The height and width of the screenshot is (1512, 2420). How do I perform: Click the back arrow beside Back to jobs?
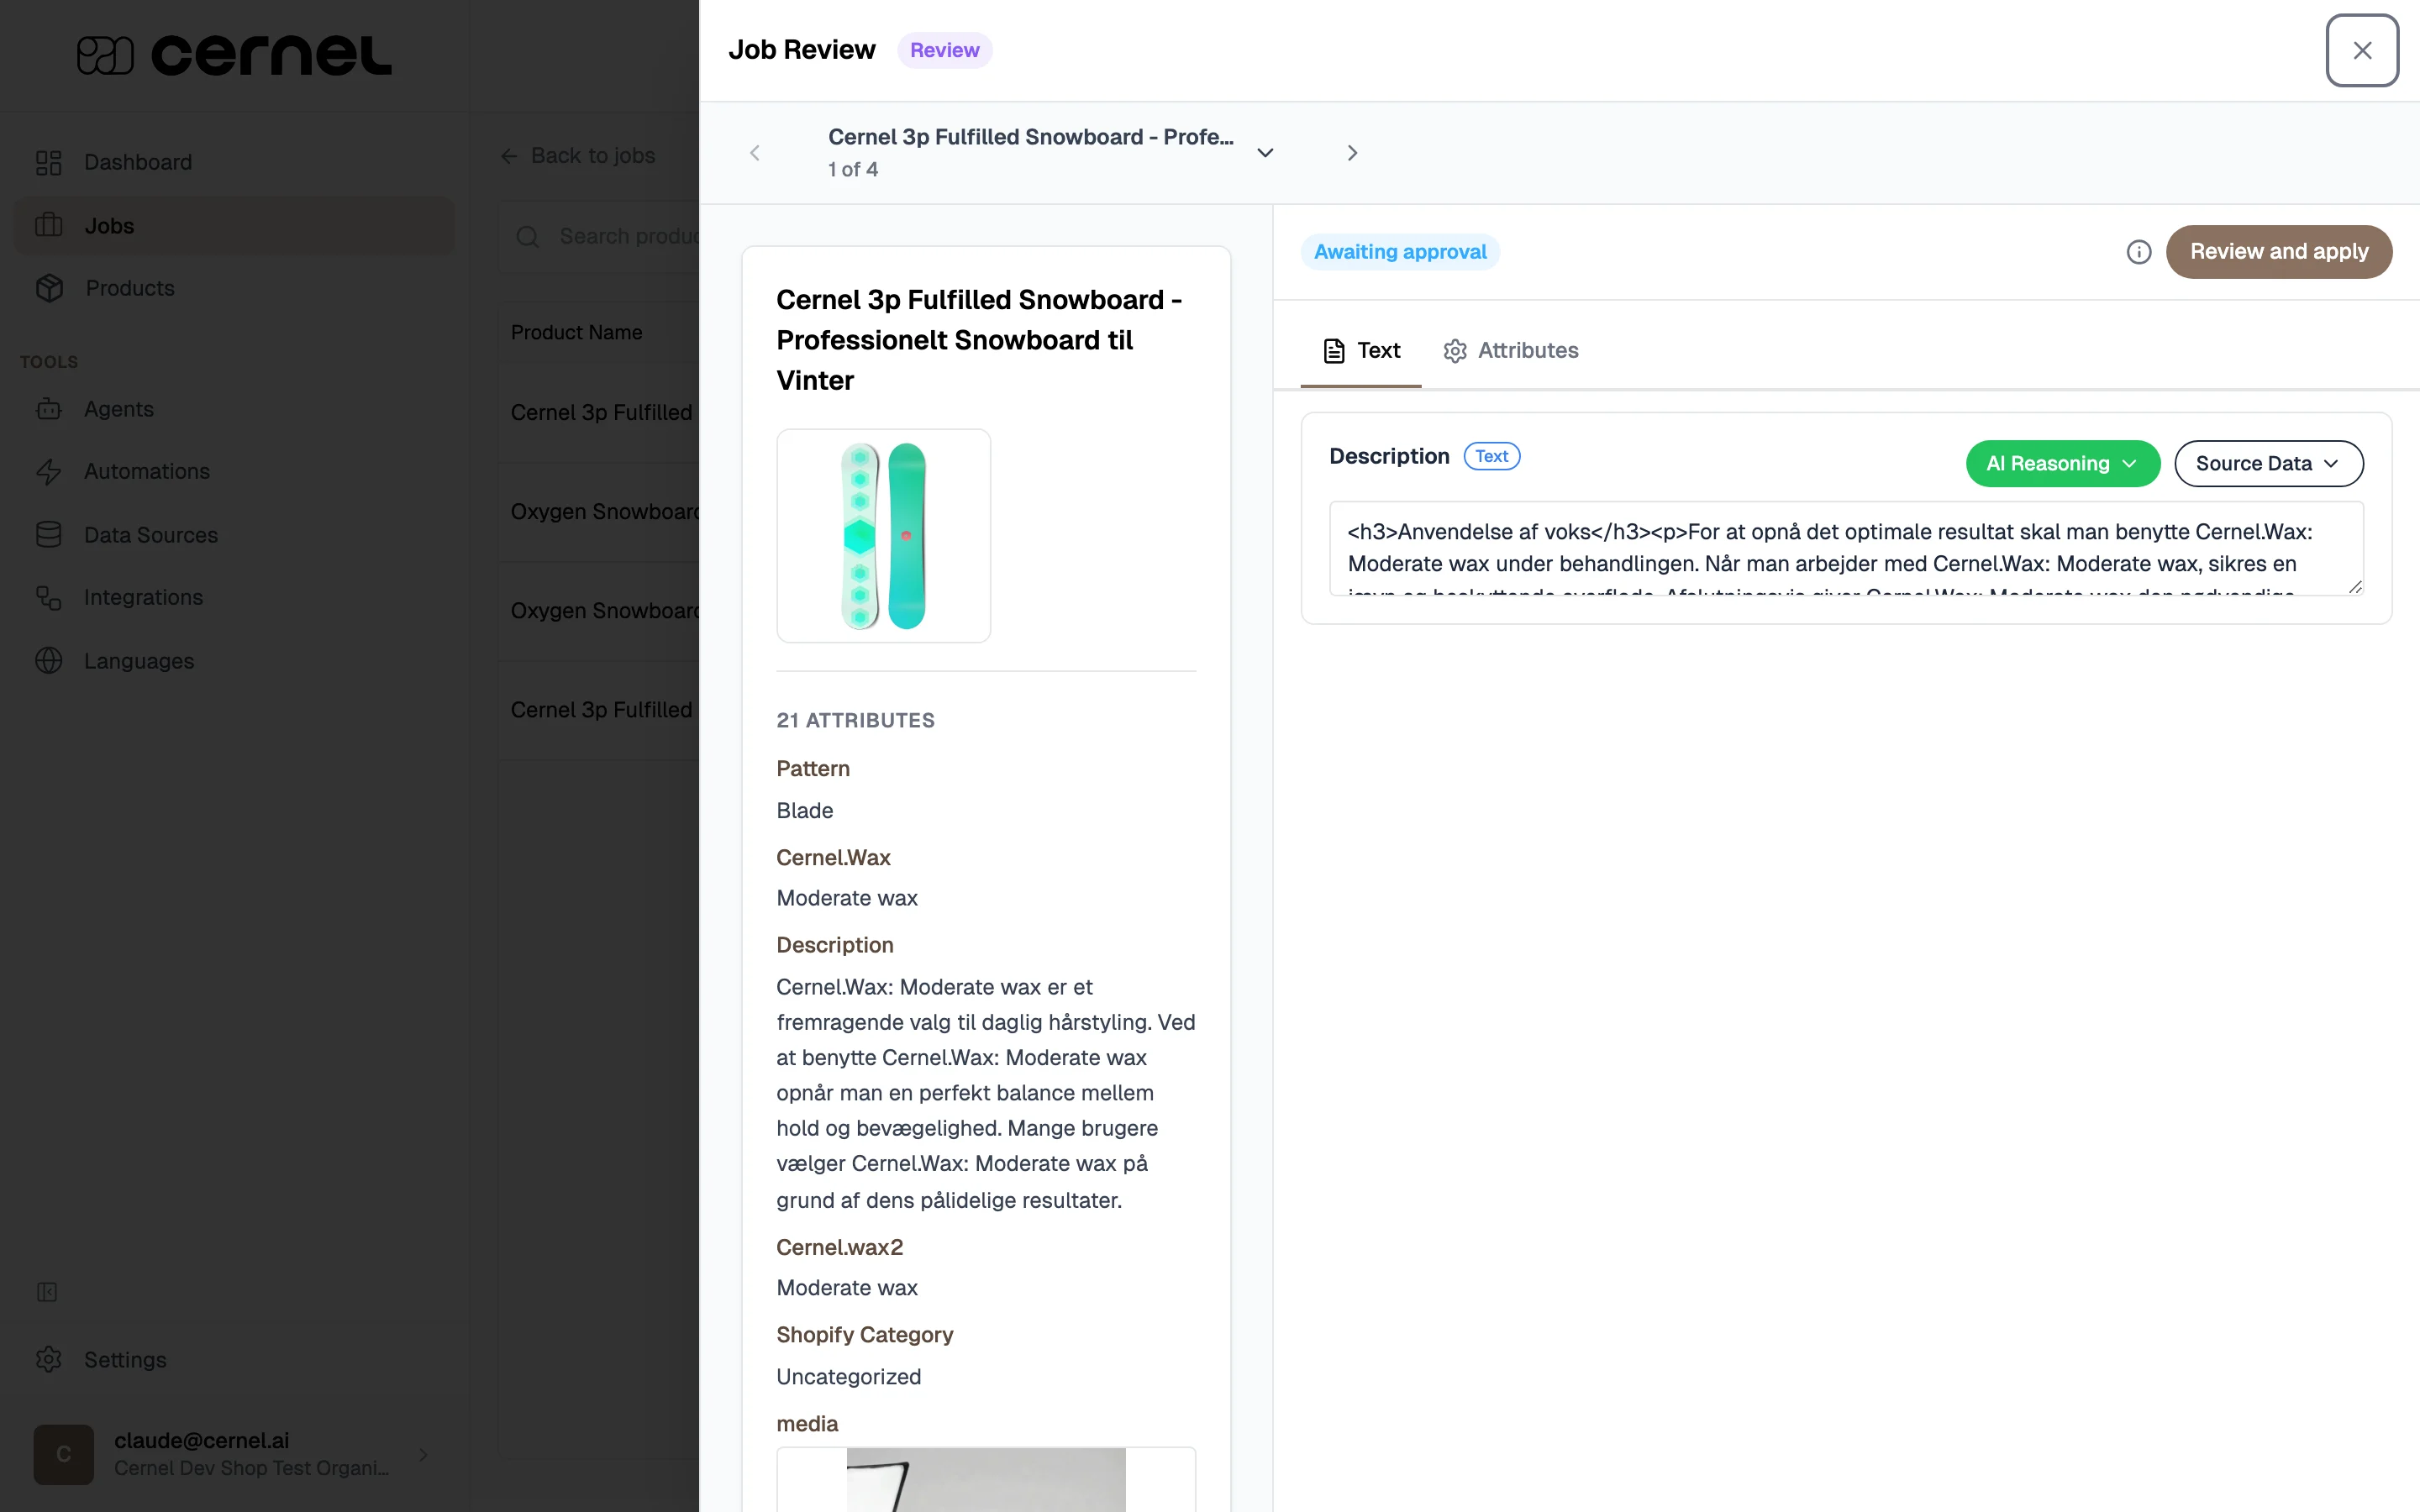(509, 156)
